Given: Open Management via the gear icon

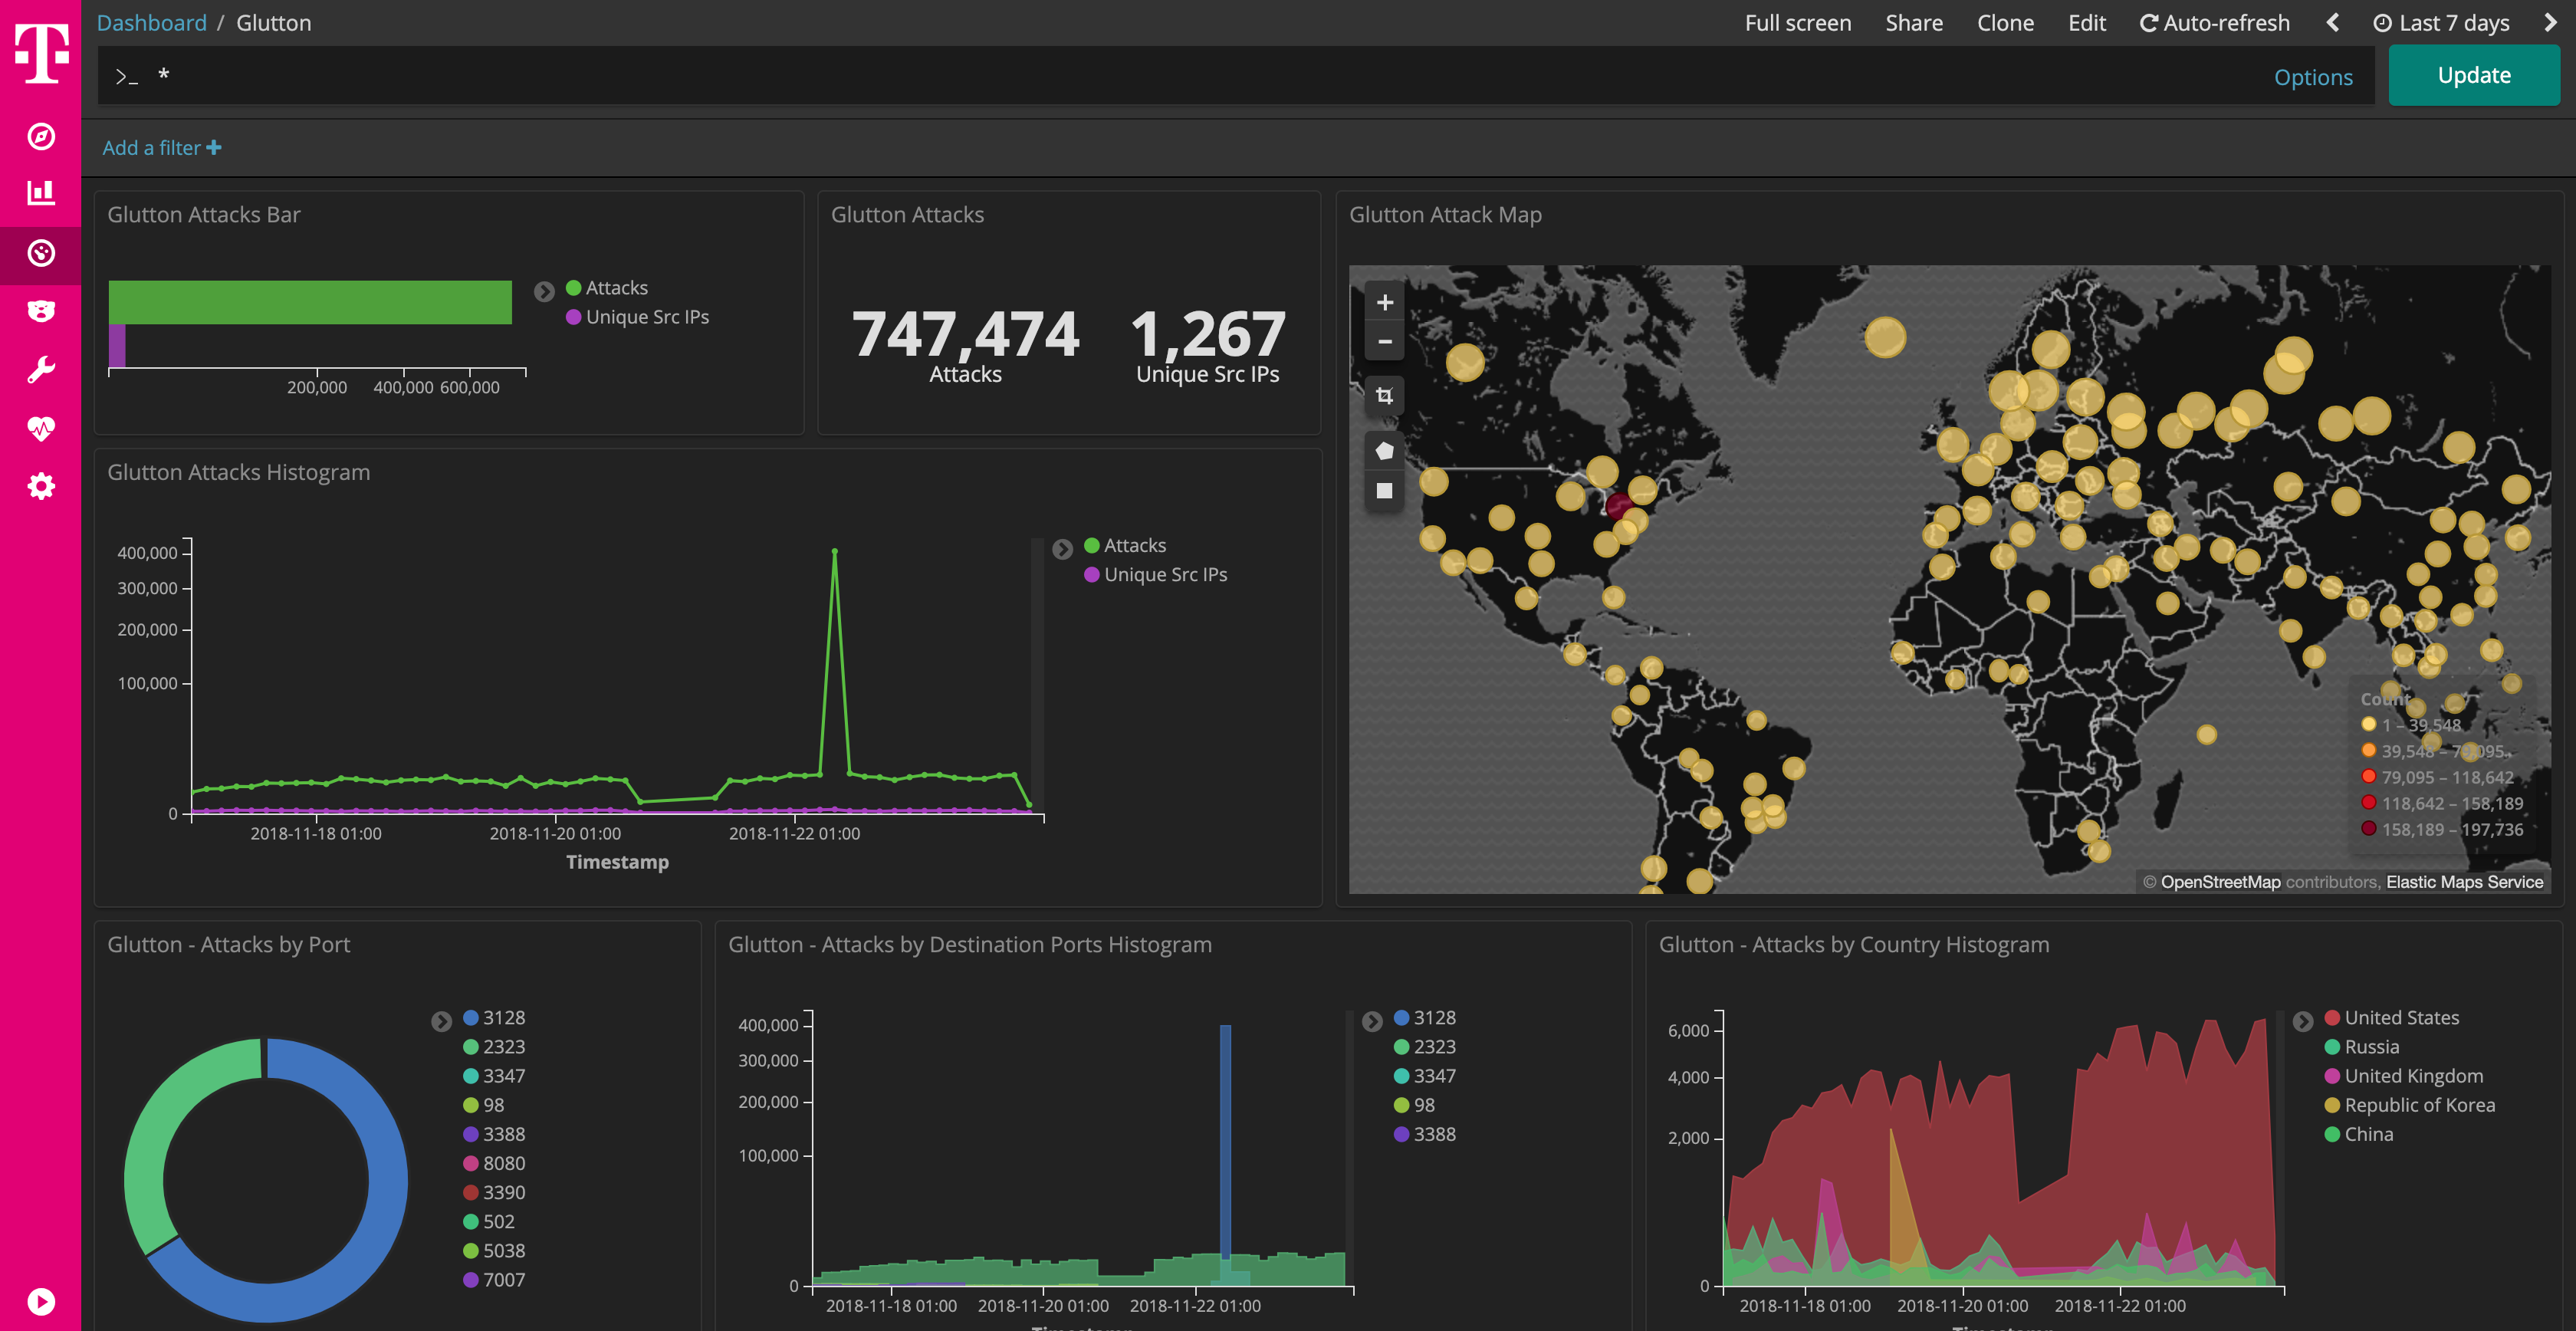Looking at the screenshot, I should (40, 486).
